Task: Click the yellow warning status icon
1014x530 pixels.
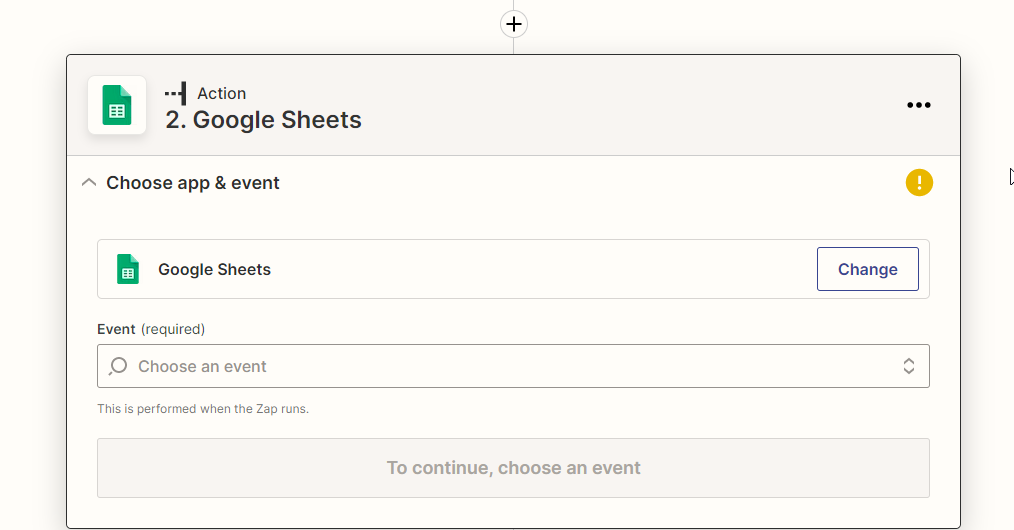Action: (x=919, y=183)
